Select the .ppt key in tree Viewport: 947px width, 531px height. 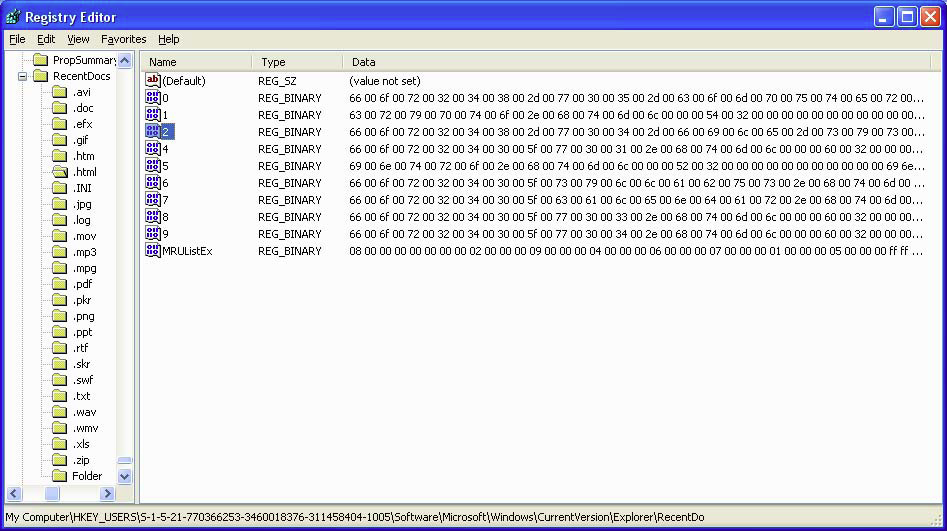(x=82, y=332)
